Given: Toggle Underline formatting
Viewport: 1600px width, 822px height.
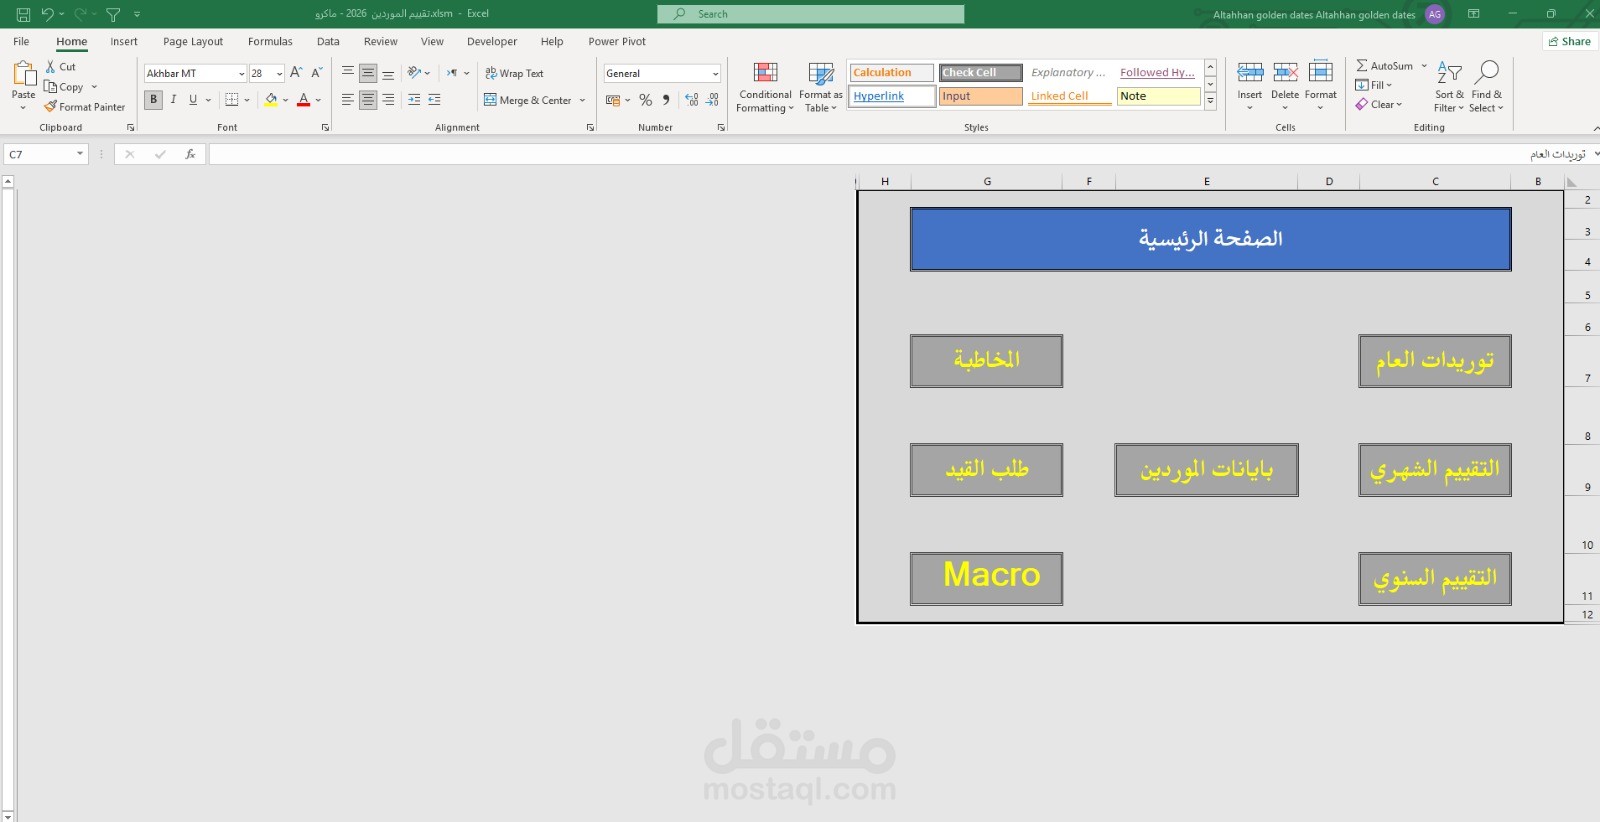Looking at the screenshot, I should (x=193, y=100).
